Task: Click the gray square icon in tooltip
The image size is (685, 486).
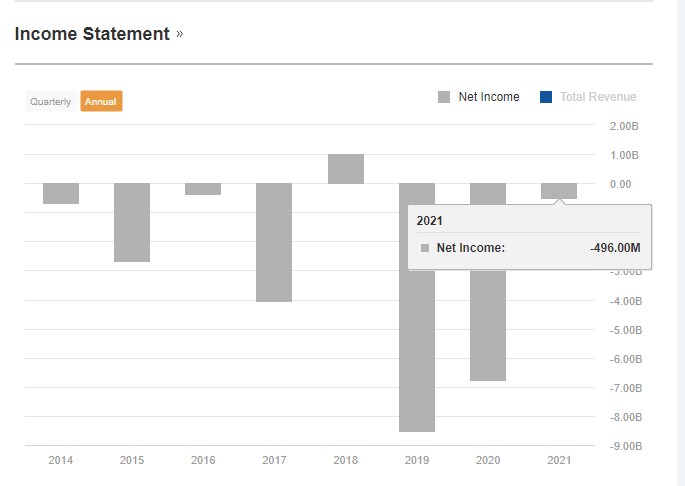Action: pos(425,248)
